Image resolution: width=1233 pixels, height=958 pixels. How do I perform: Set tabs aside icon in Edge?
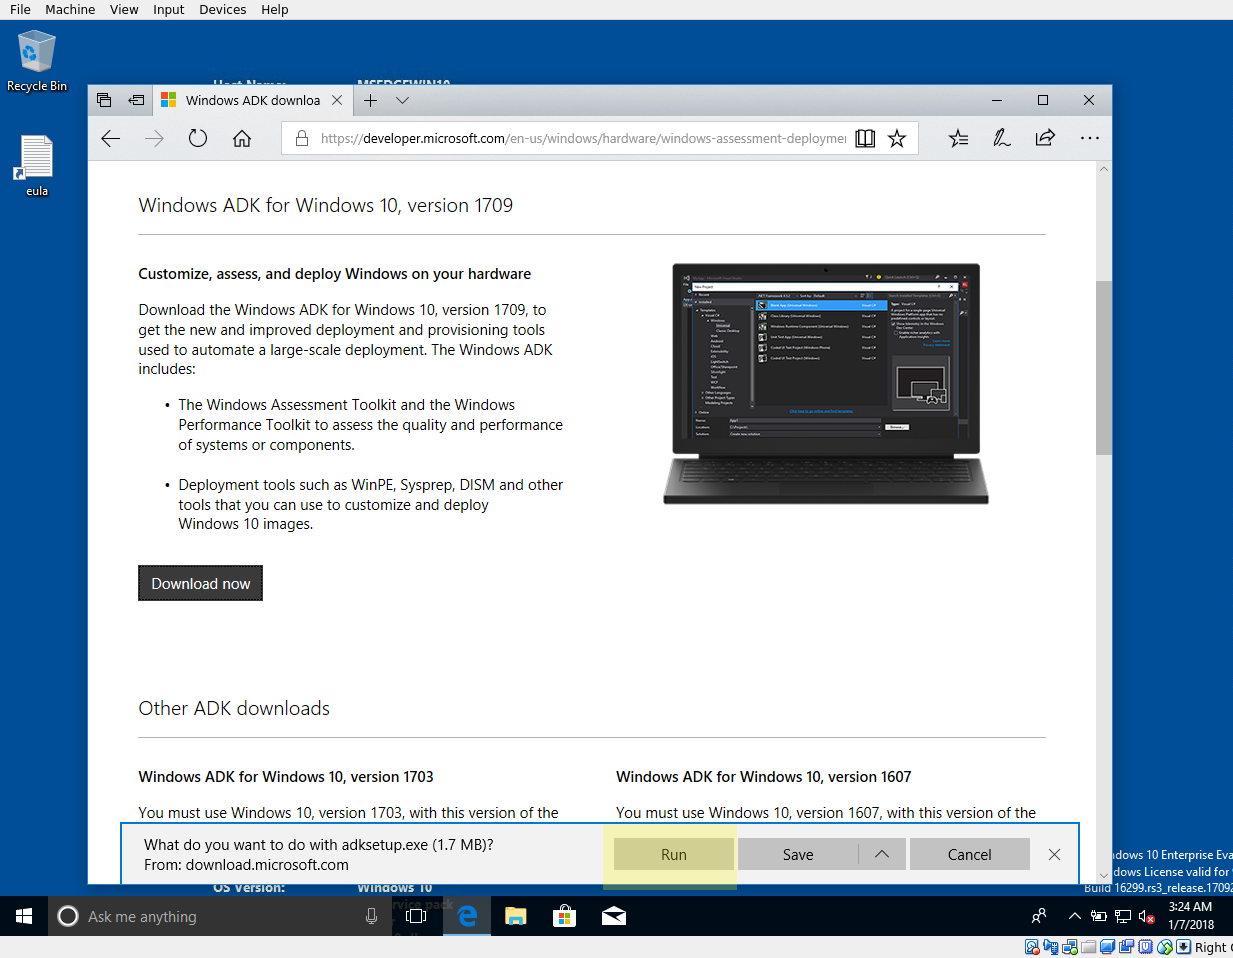(x=136, y=100)
